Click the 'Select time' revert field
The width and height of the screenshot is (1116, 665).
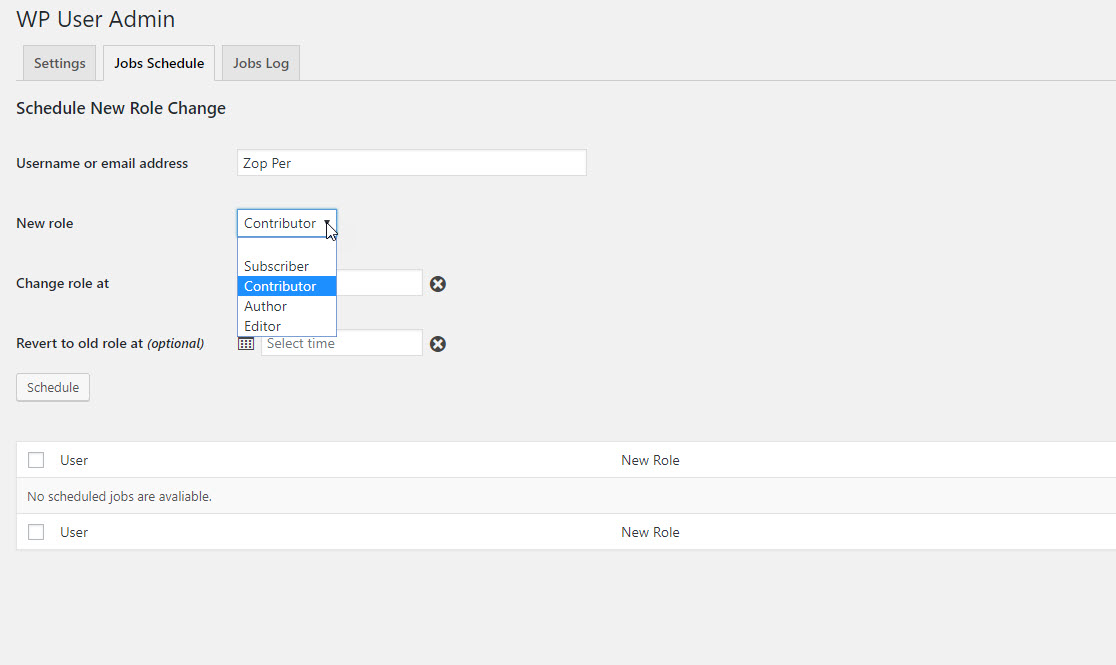click(x=341, y=344)
